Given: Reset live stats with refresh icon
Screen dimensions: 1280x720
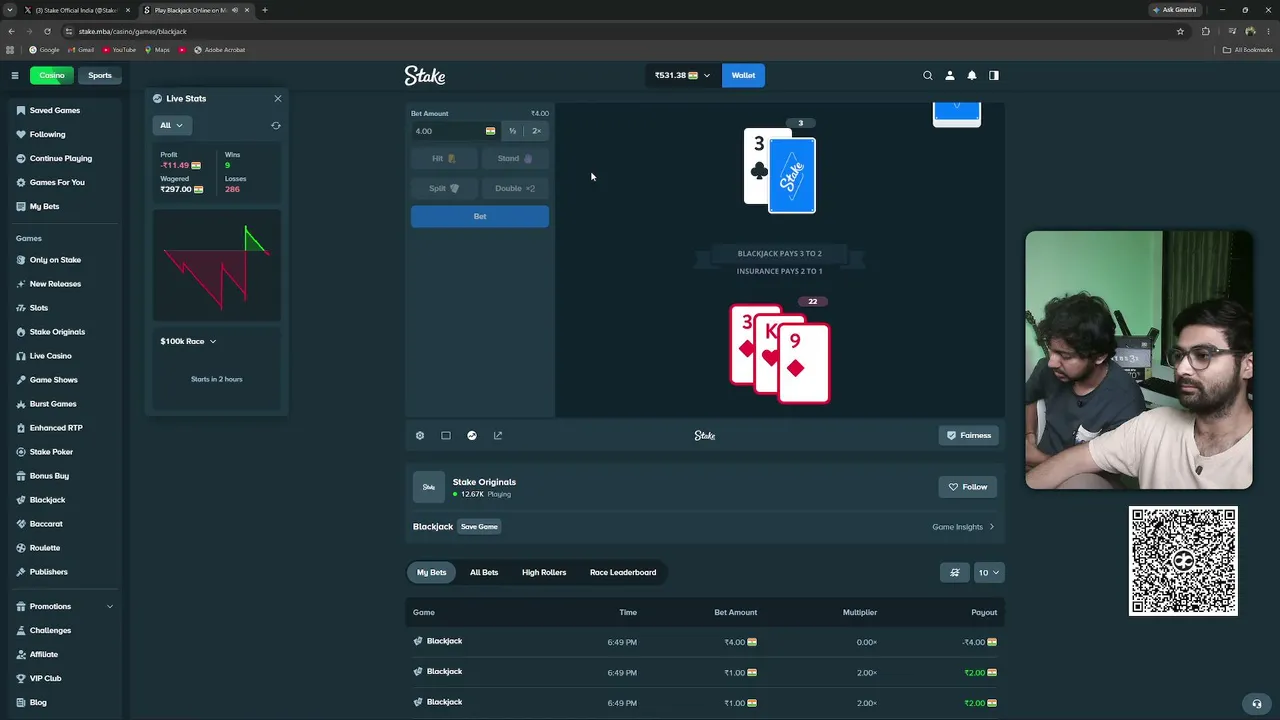Looking at the screenshot, I should coord(276,125).
